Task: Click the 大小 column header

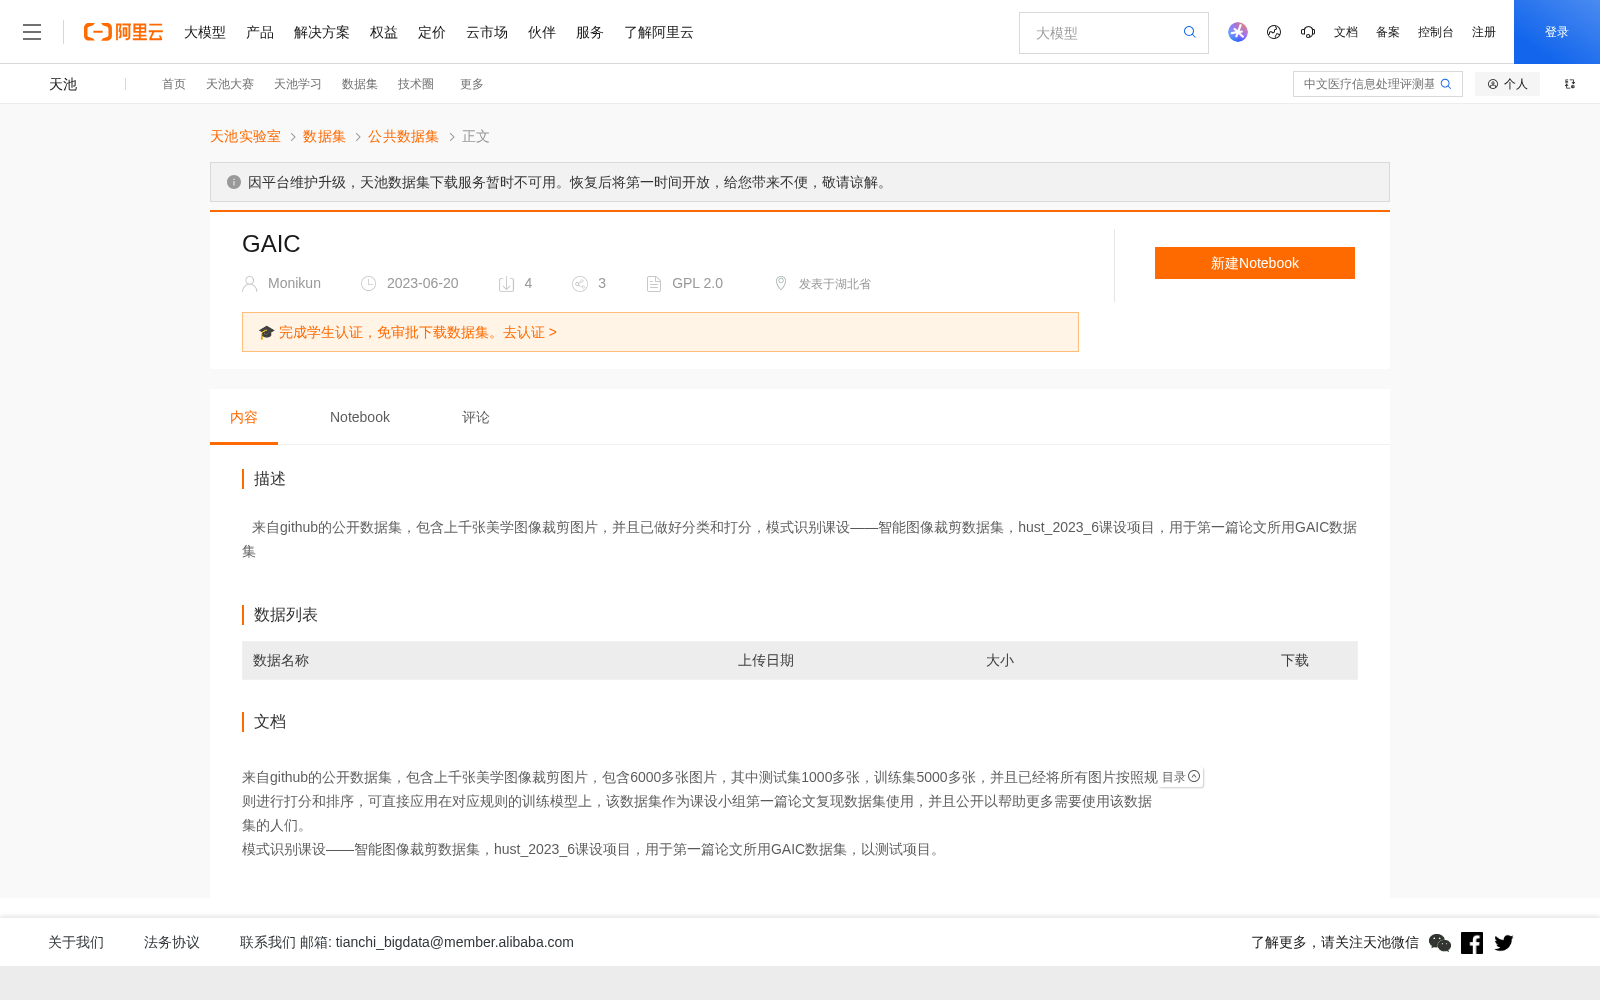Action: click(x=1000, y=660)
